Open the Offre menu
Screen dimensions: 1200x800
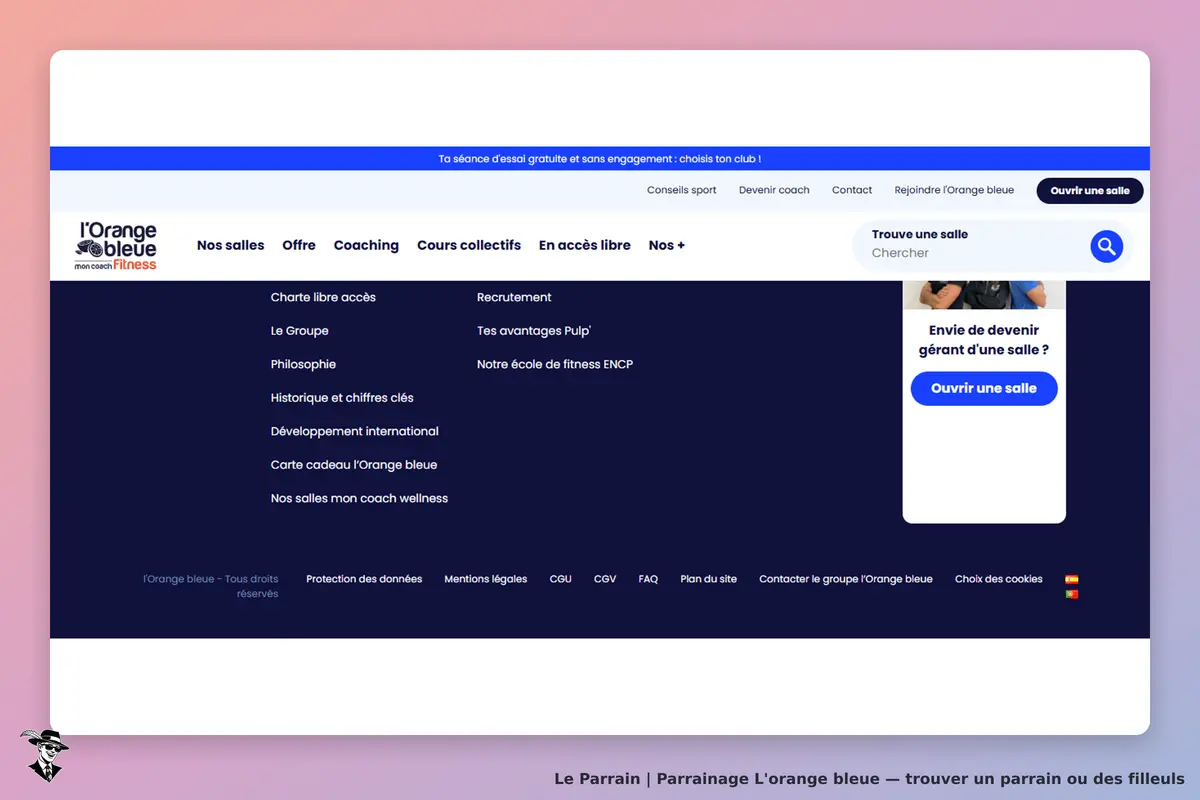point(299,245)
